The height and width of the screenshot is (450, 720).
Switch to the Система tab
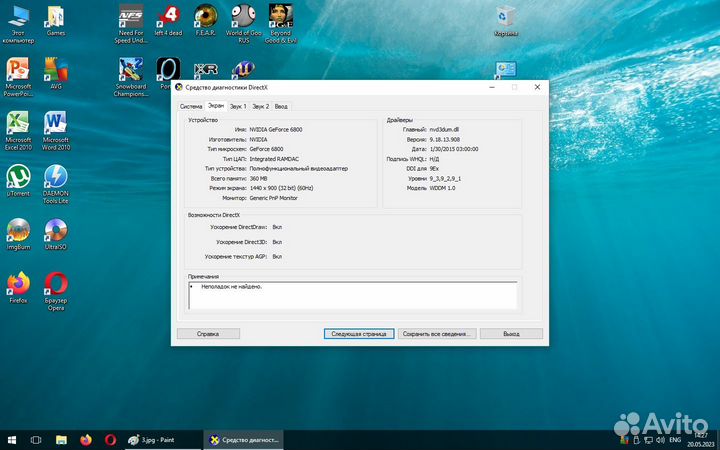click(x=191, y=105)
